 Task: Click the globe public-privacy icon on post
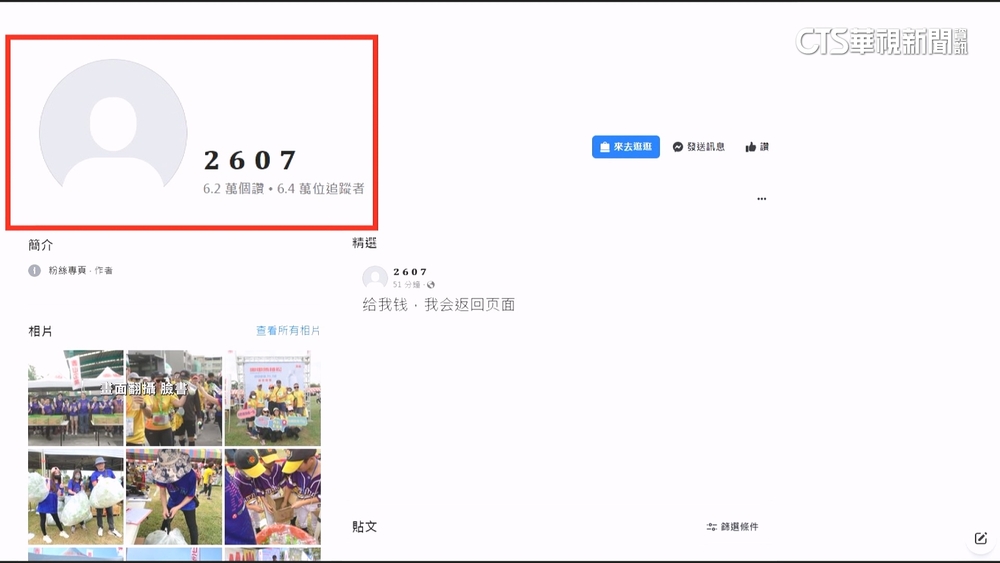pyautogui.click(x=430, y=284)
